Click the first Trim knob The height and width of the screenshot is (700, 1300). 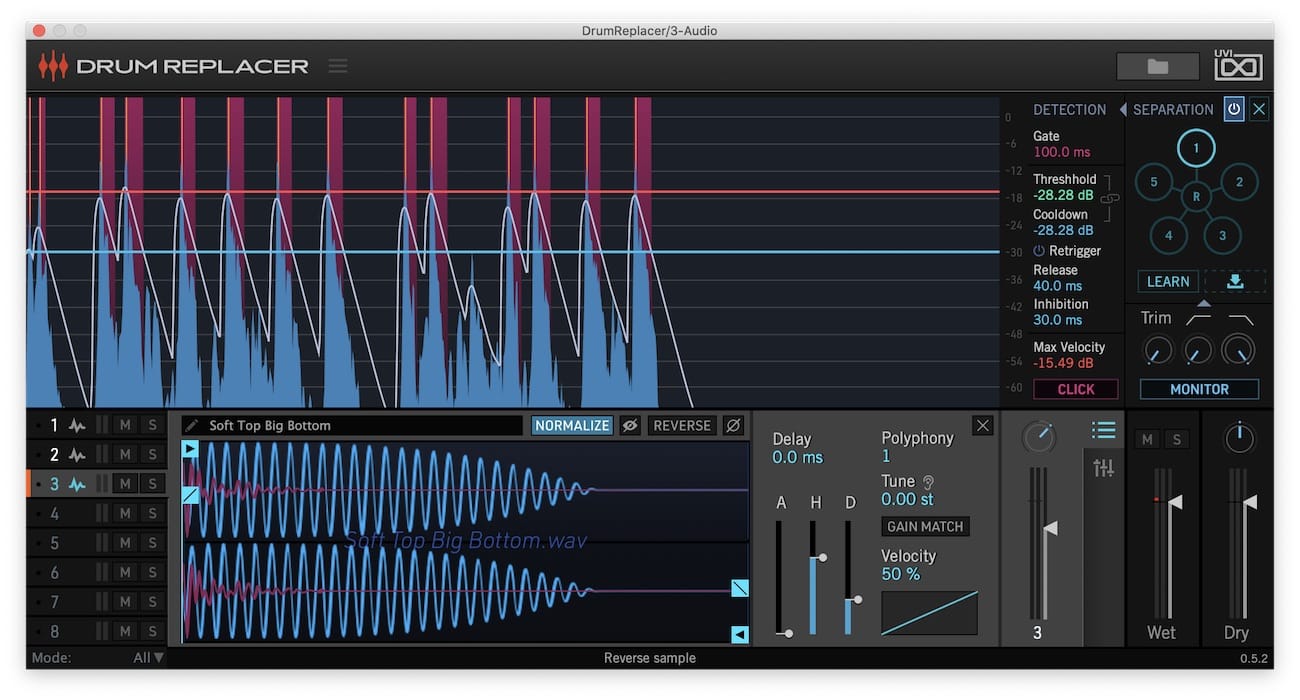coord(1157,350)
